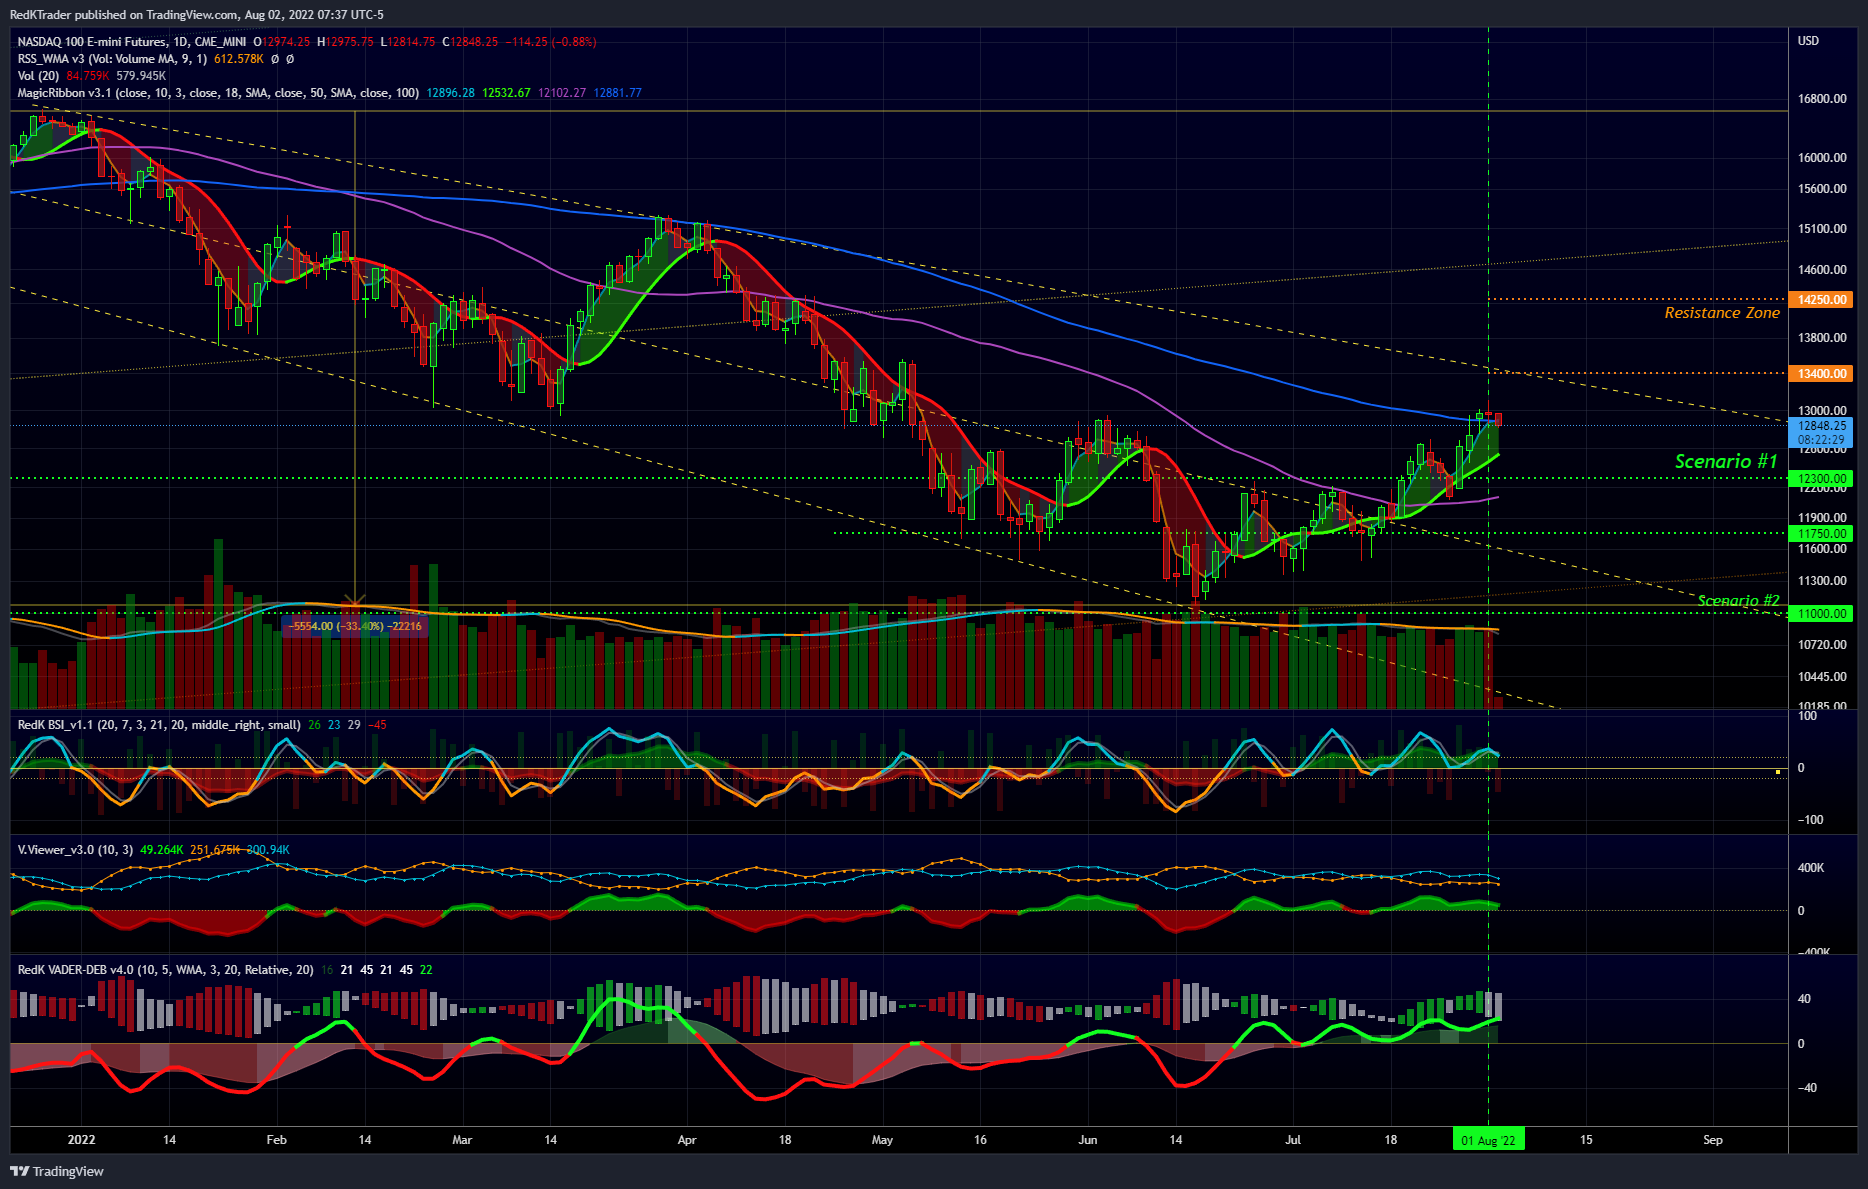Screen dimensions: 1868x1189
Task: Click the -45 value in BSI legend
Action: point(377,725)
